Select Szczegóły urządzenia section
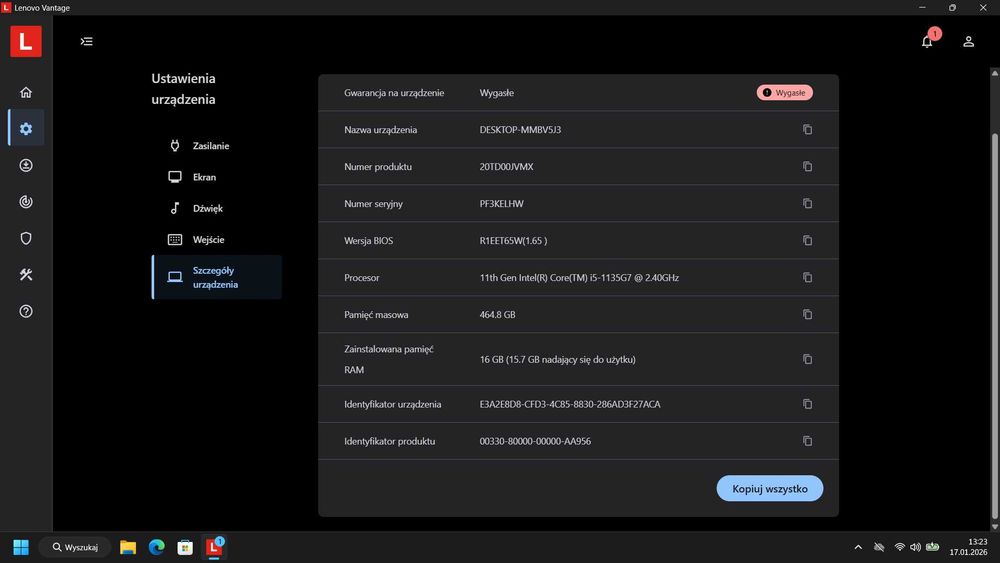The image size is (1000, 563). pos(217,277)
